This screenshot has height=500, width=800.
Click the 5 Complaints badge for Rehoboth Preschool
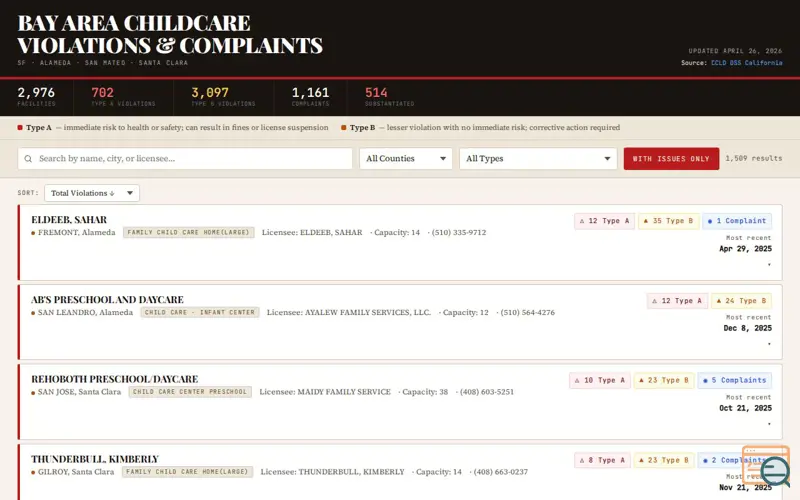pyautogui.click(x=734, y=380)
